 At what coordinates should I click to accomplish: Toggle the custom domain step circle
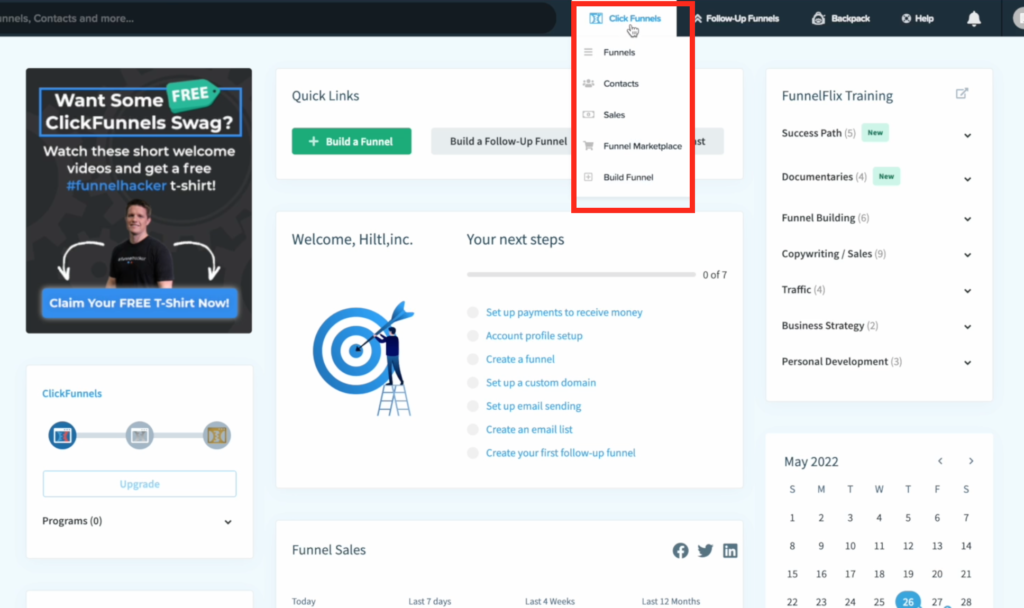point(473,383)
